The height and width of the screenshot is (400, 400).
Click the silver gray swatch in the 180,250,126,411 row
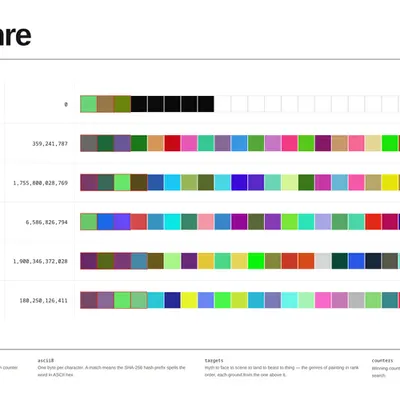point(356,300)
